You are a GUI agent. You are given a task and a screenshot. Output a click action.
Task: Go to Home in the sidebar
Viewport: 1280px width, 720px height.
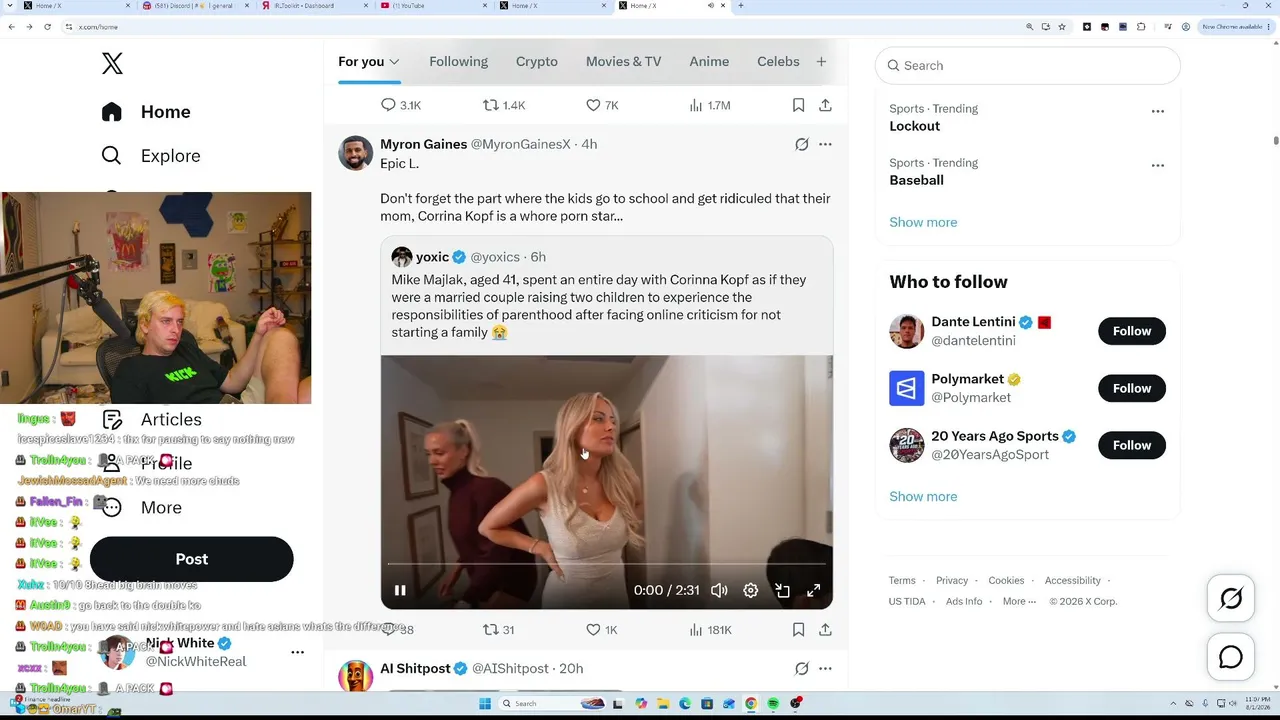click(x=146, y=112)
